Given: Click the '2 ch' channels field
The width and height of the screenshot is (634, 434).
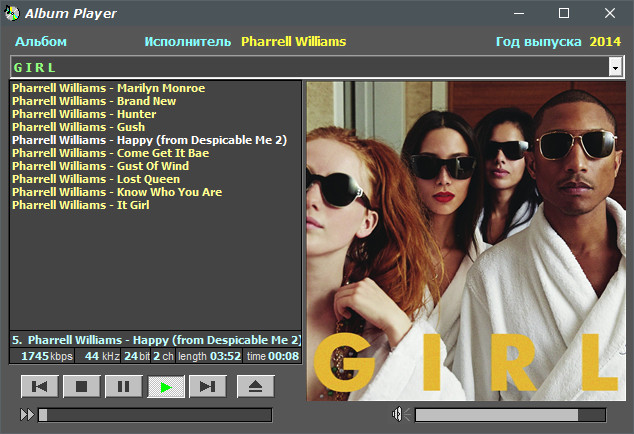Looking at the screenshot, I should coord(163,356).
